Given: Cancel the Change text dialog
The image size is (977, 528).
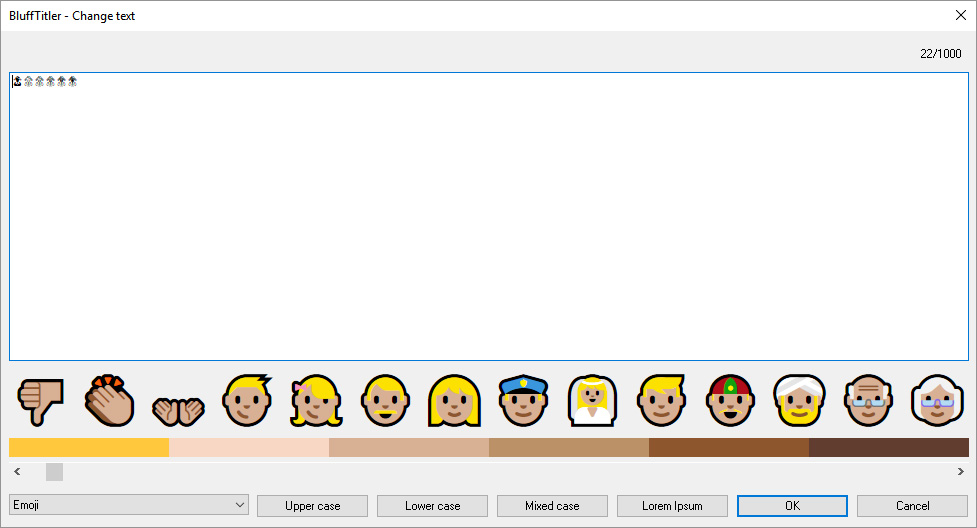Looking at the screenshot, I should click(x=912, y=506).
